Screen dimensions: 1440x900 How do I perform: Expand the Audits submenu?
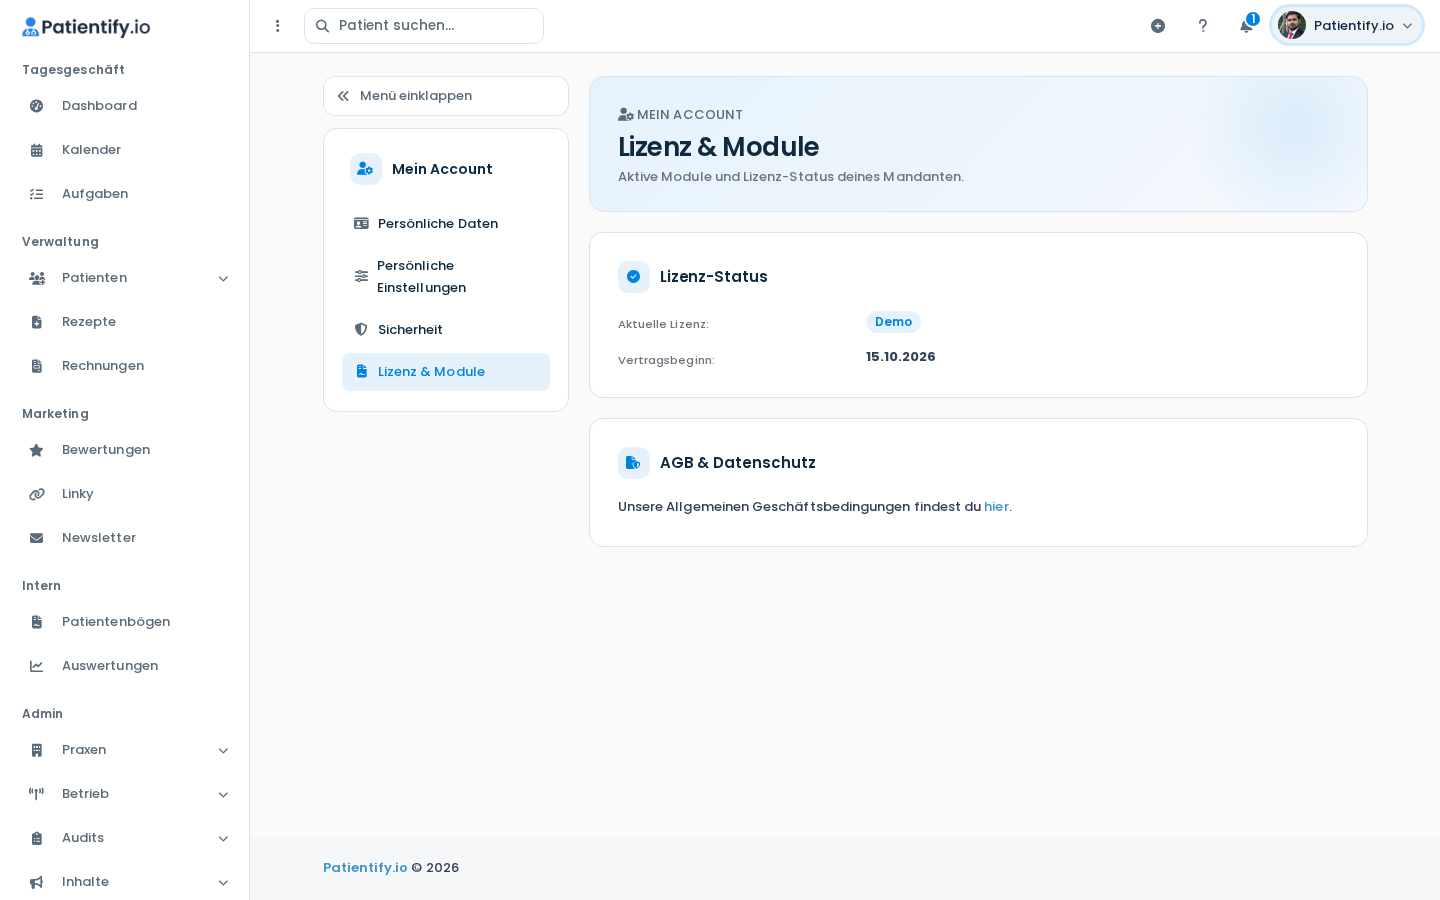coord(223,839)
